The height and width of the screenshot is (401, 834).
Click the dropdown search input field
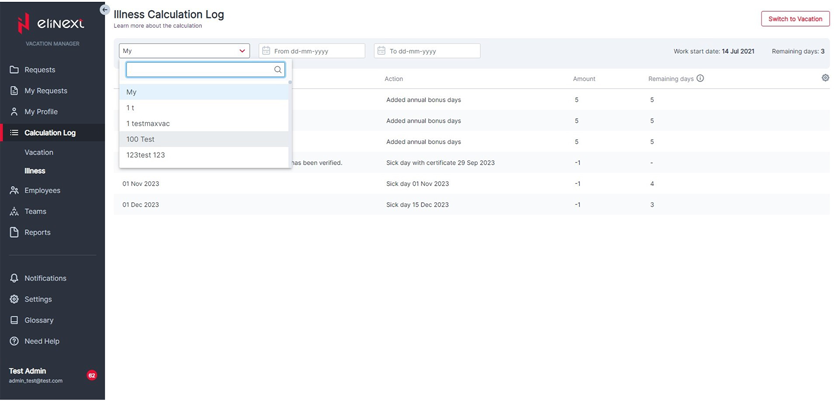[199, 70]
